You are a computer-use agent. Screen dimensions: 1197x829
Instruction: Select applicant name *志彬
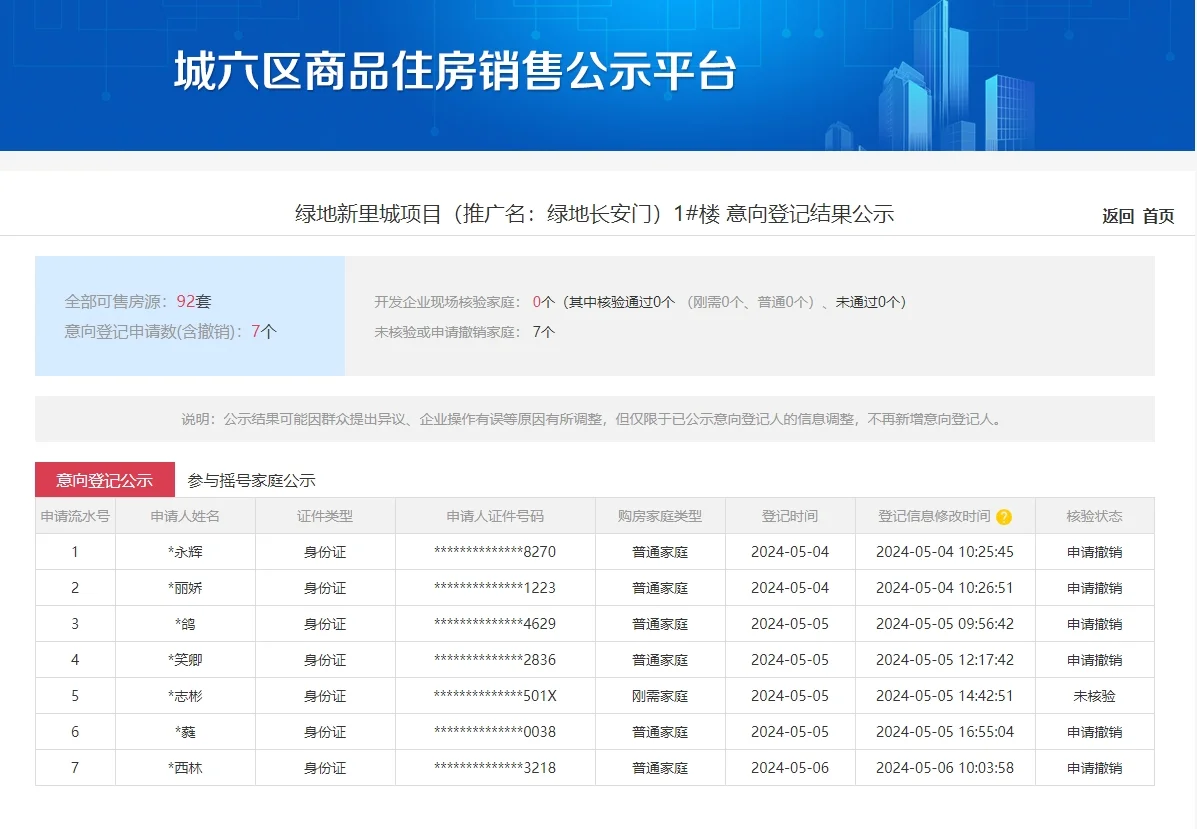[x=185, y=695]
